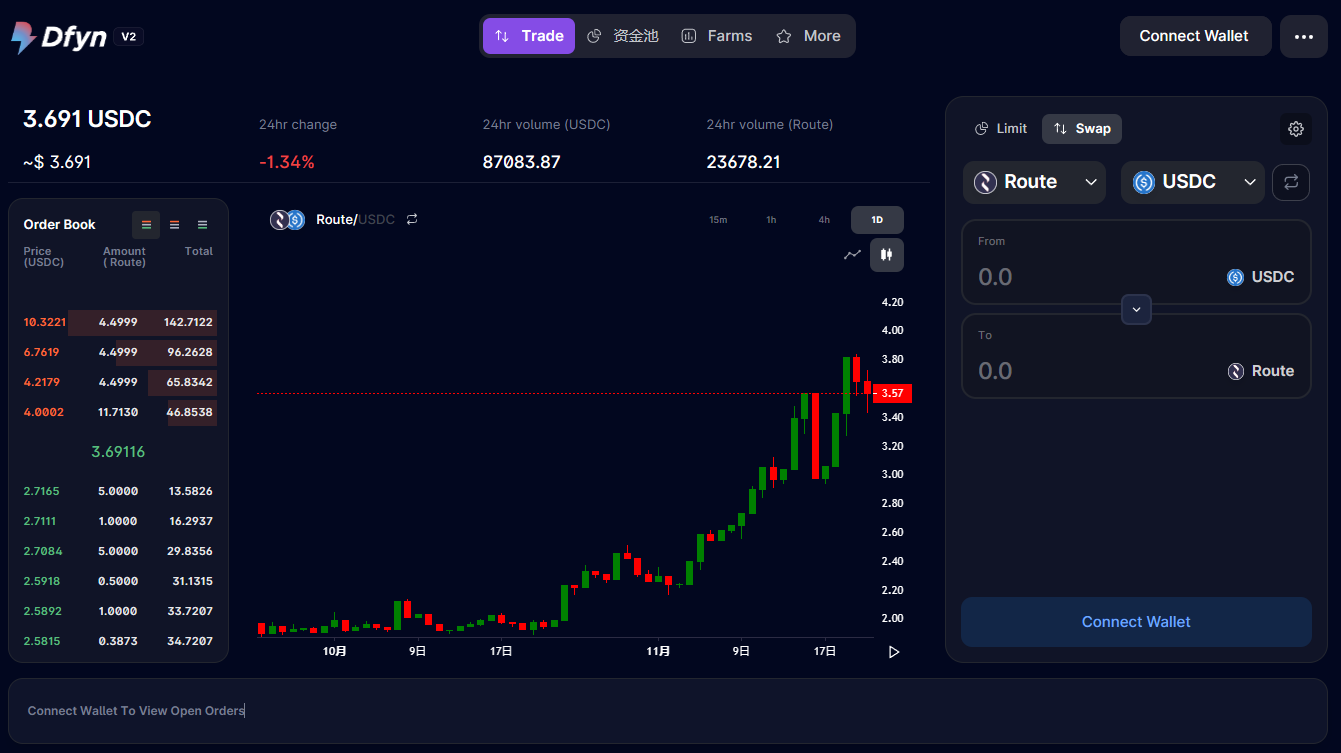Select the candlestick chart icon
Screen dimensions: 1341x753
pos(886,255)
